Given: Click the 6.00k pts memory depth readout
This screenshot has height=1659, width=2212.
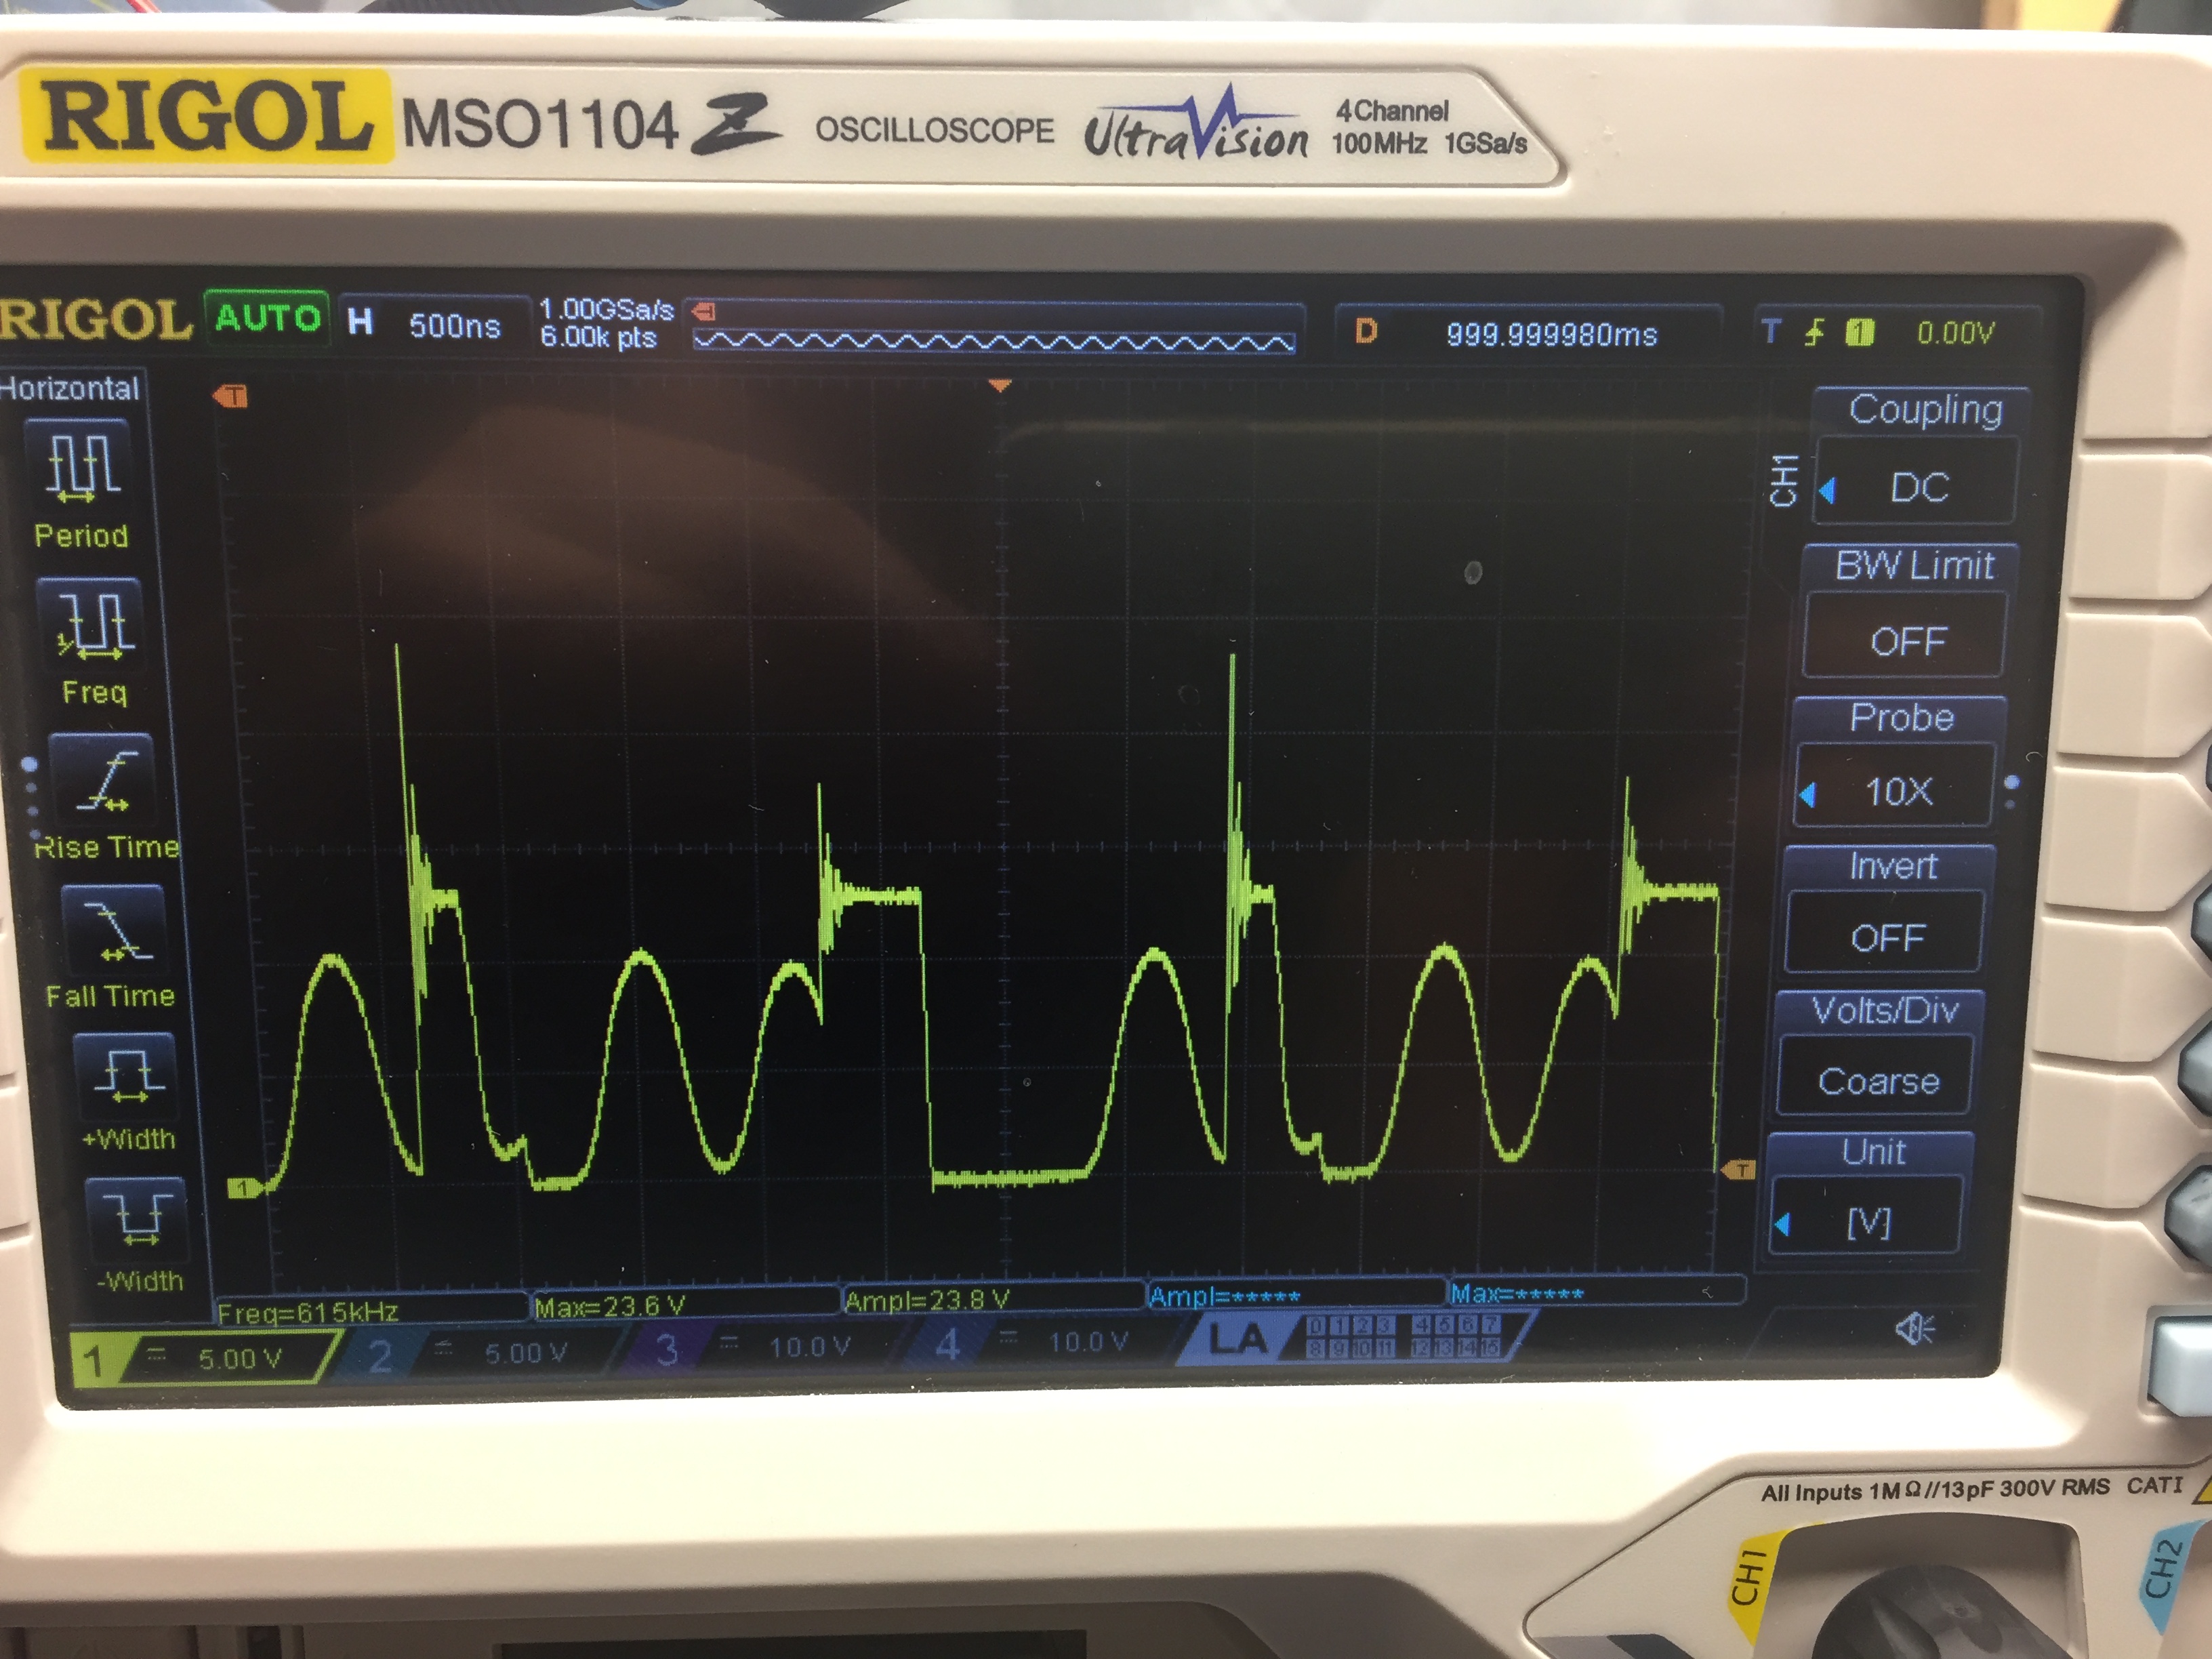Looking at the screenshot, I should pyautogui.click(x=598, y=338).
